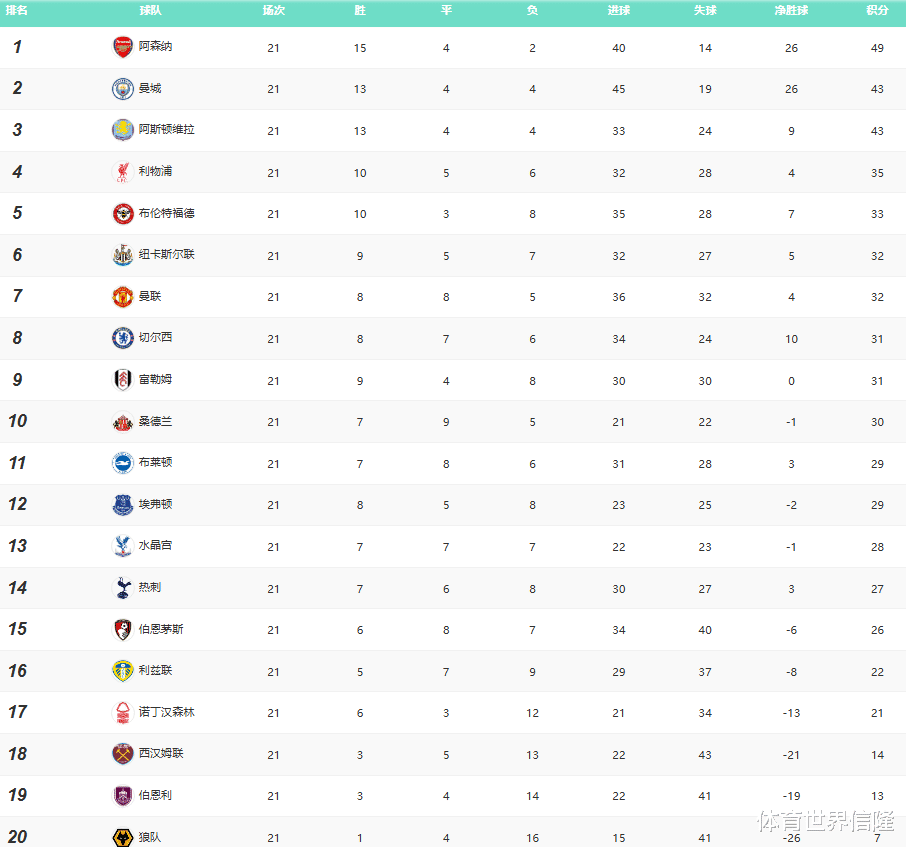Click the Newcastle United crest icon
This screenshot has width=906, height=847.
[x=122, y=255]
